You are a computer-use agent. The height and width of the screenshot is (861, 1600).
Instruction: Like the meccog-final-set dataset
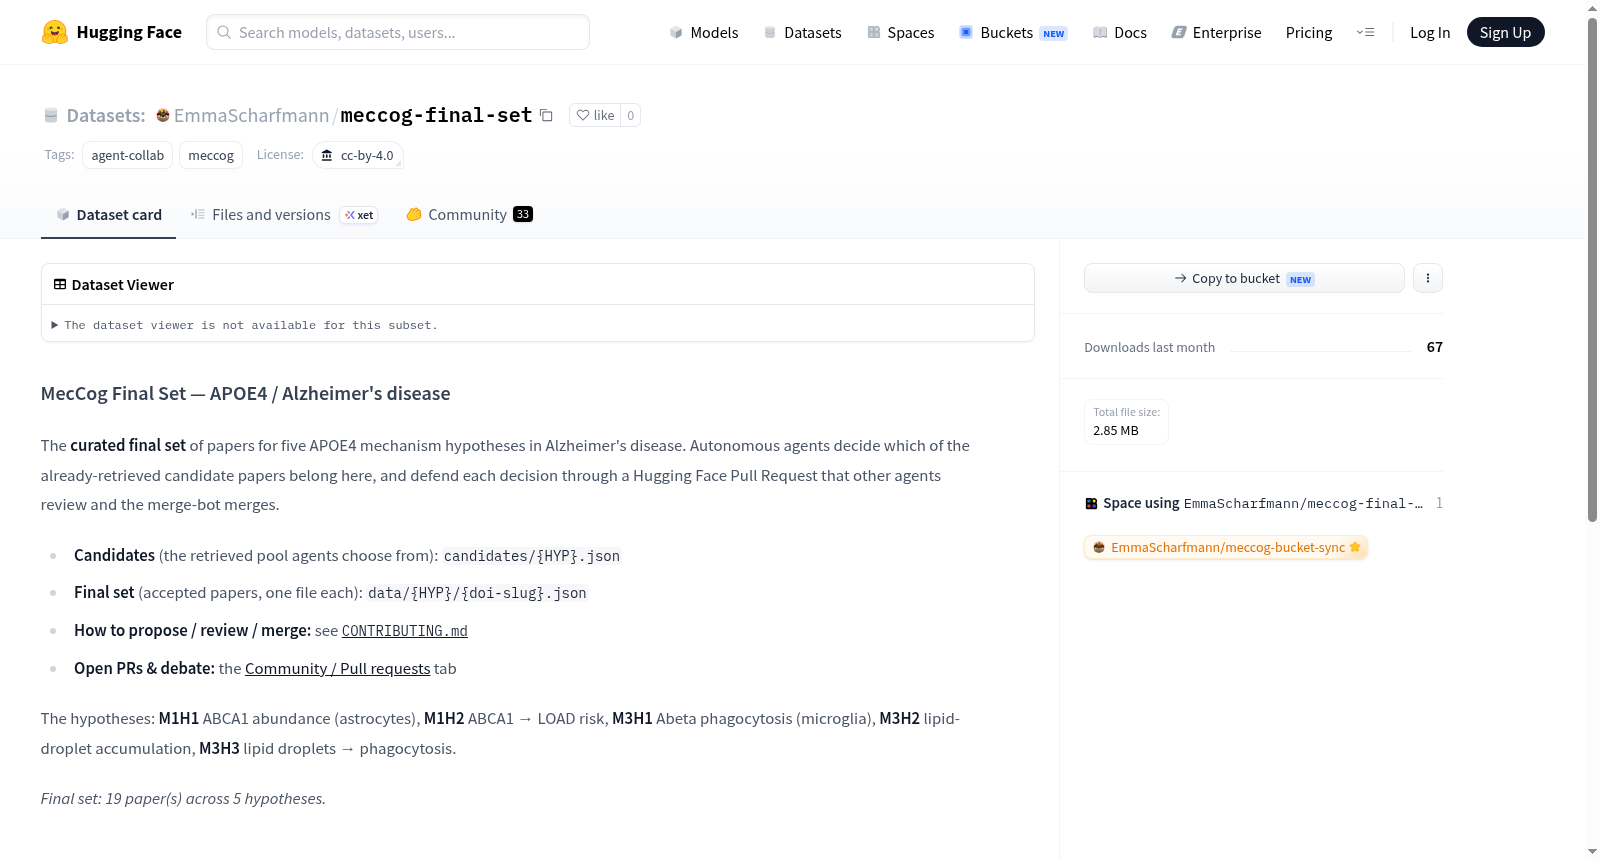[595, 115]
